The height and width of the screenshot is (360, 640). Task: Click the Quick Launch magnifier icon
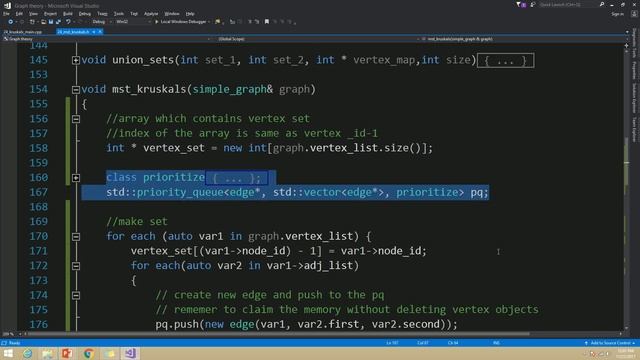602,4
